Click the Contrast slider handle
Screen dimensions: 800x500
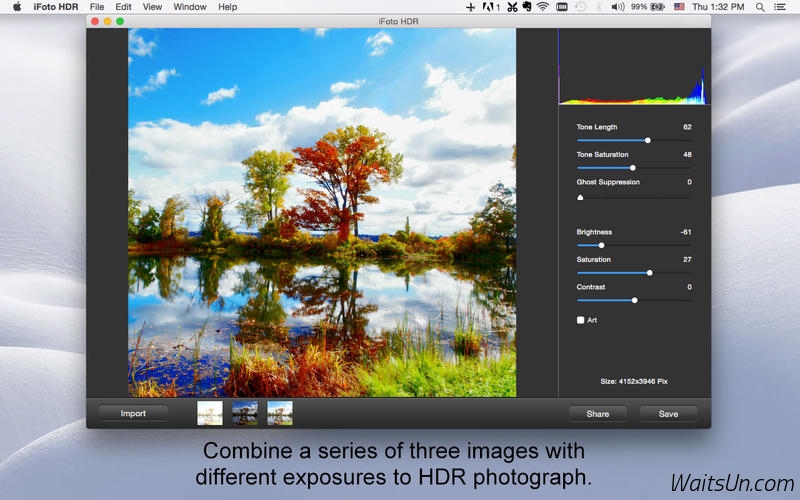[x=635, y=301]
